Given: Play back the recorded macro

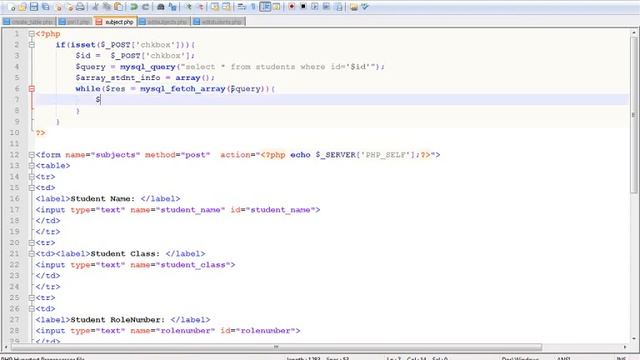Looking at the screenshot, I should tap(315, 7).
